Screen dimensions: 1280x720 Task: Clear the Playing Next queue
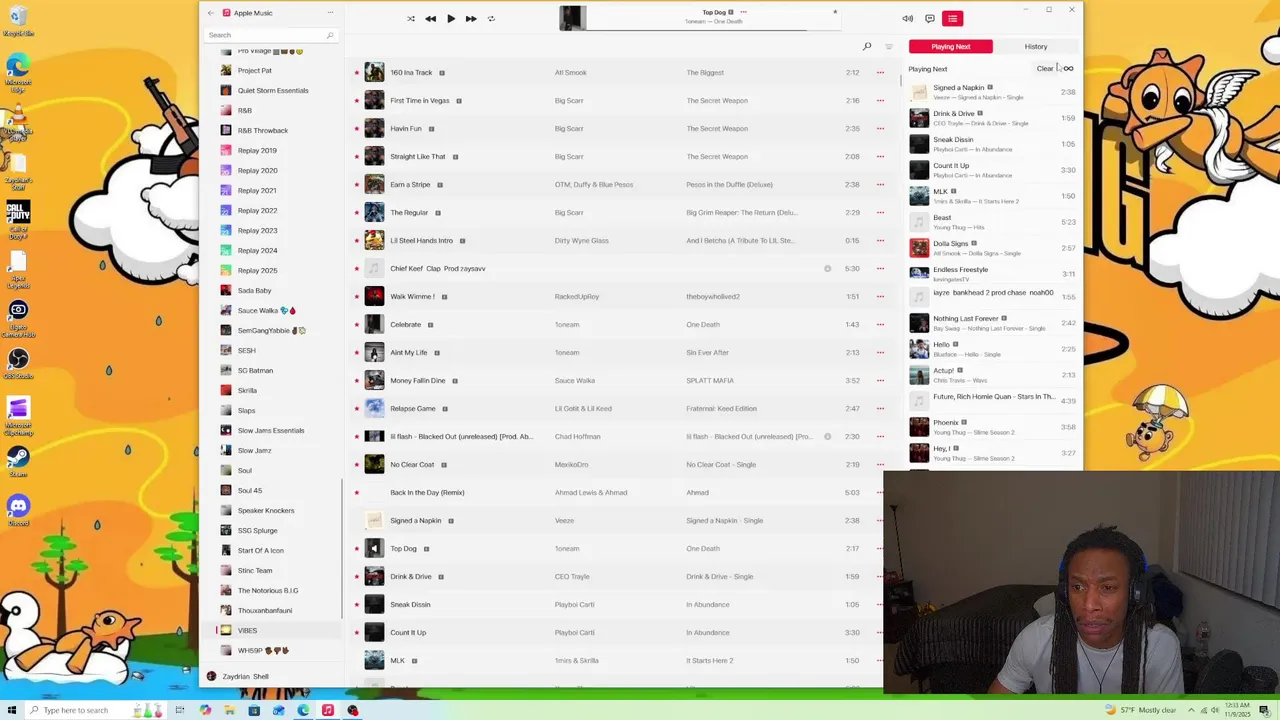(x=1045, y=69)
